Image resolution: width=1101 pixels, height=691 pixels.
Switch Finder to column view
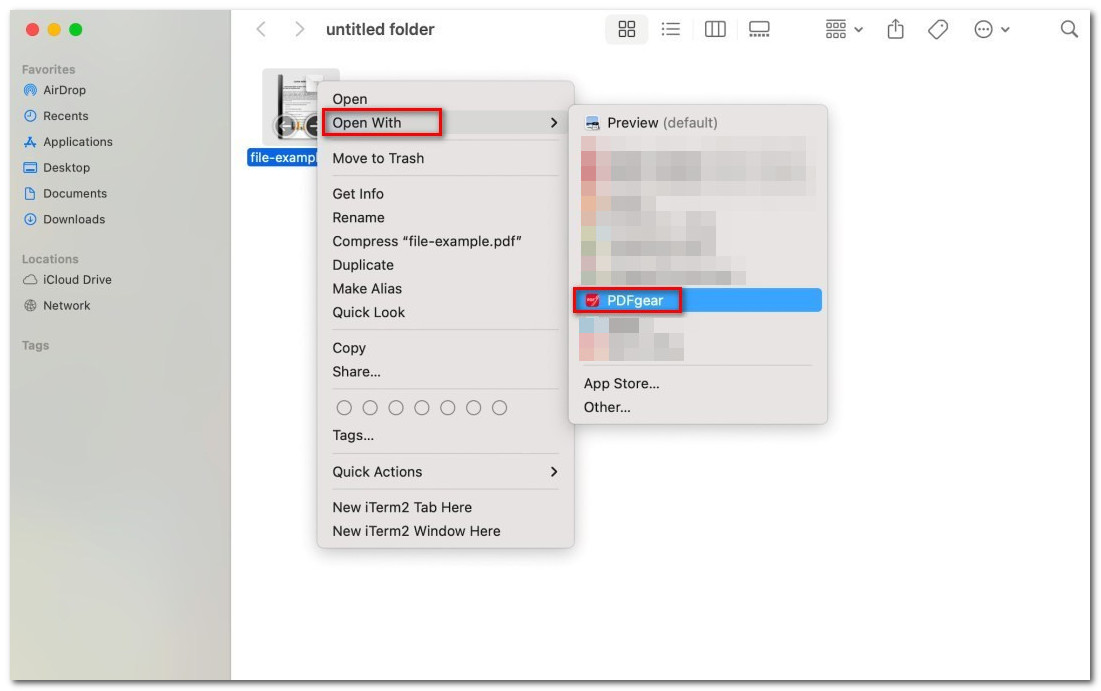(x=715, y=30)
